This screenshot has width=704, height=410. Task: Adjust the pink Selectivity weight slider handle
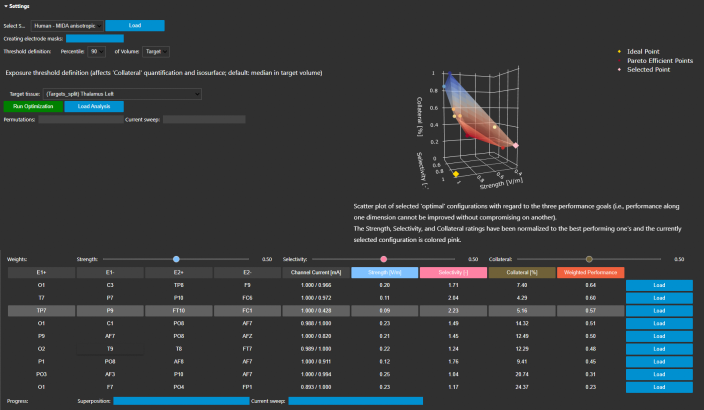(x=383, y=259)
